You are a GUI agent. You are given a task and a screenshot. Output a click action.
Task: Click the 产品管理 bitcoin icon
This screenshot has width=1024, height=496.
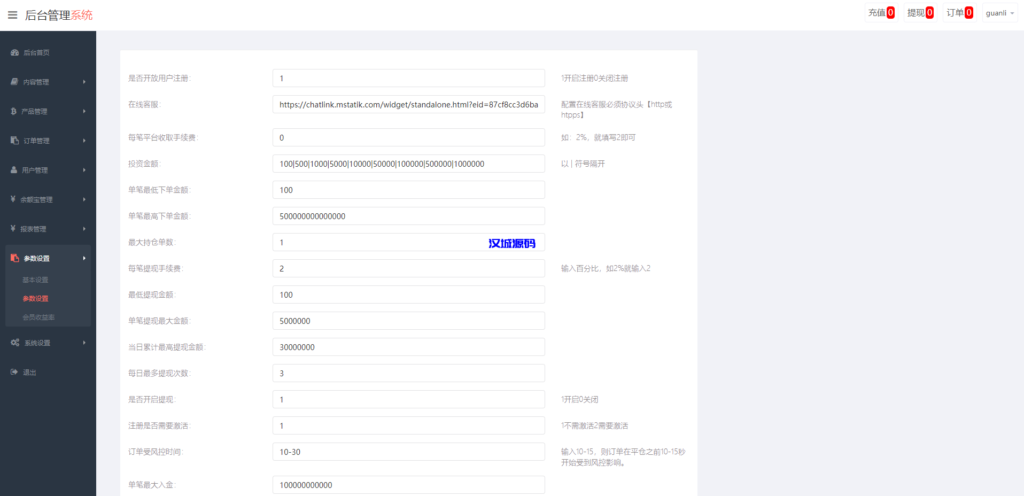click(14, 112)
